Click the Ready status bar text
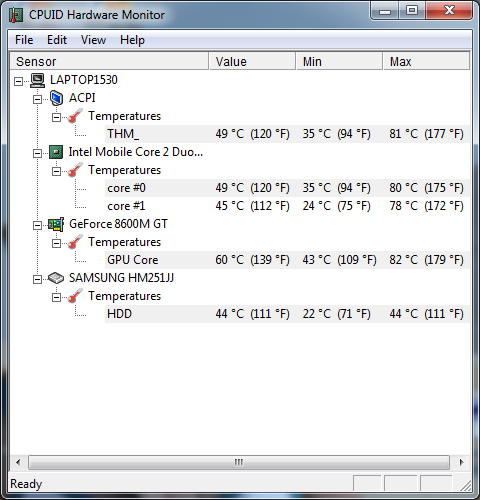The width and height of the screenshot is (480, 500). 26,484
